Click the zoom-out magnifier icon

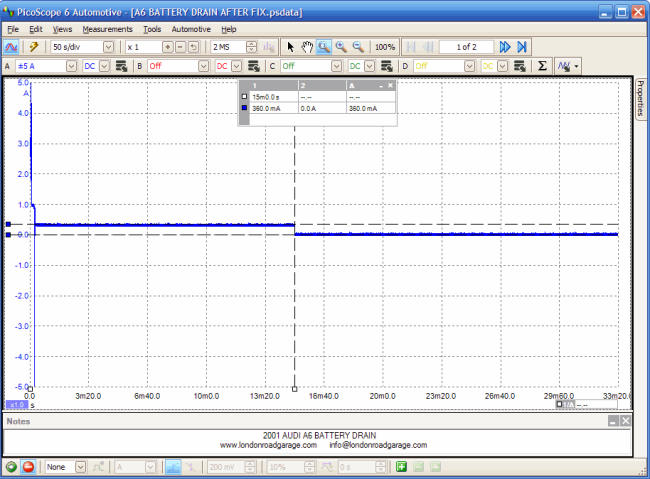tap(357, 47)
